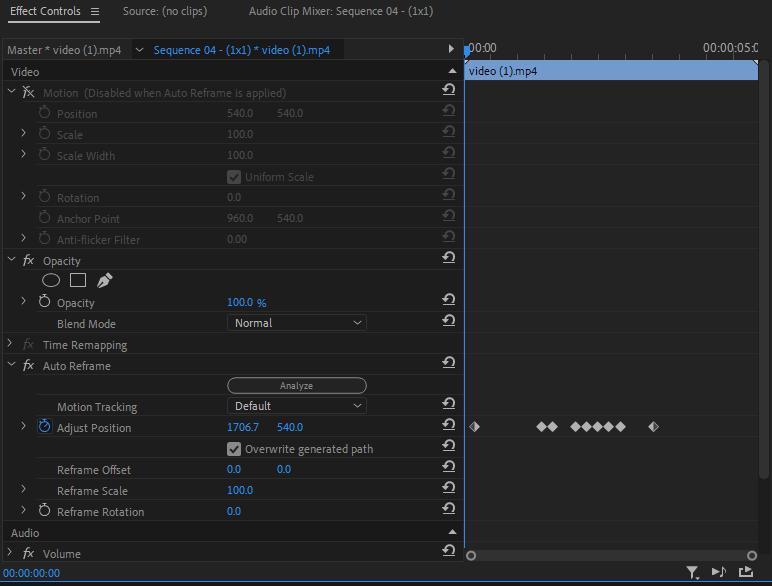The image size is (772, 586).
Task: Click the playhead at 00:00 on ruler
Action: click(467, 50)
